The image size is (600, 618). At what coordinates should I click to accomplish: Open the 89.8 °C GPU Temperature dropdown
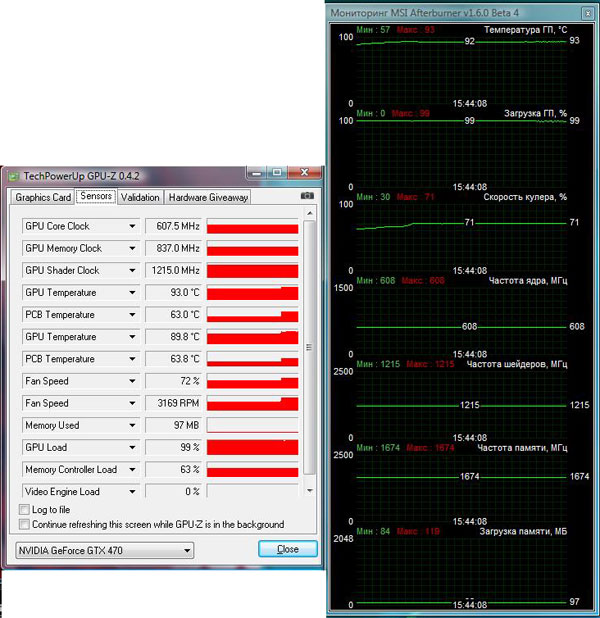132,337
